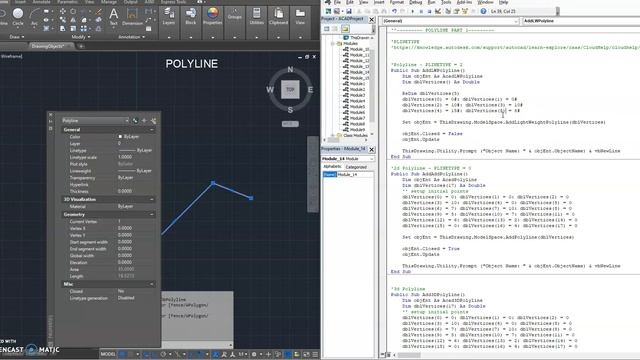Click the Class Modules folder in tree

click(x=355, y=136)
